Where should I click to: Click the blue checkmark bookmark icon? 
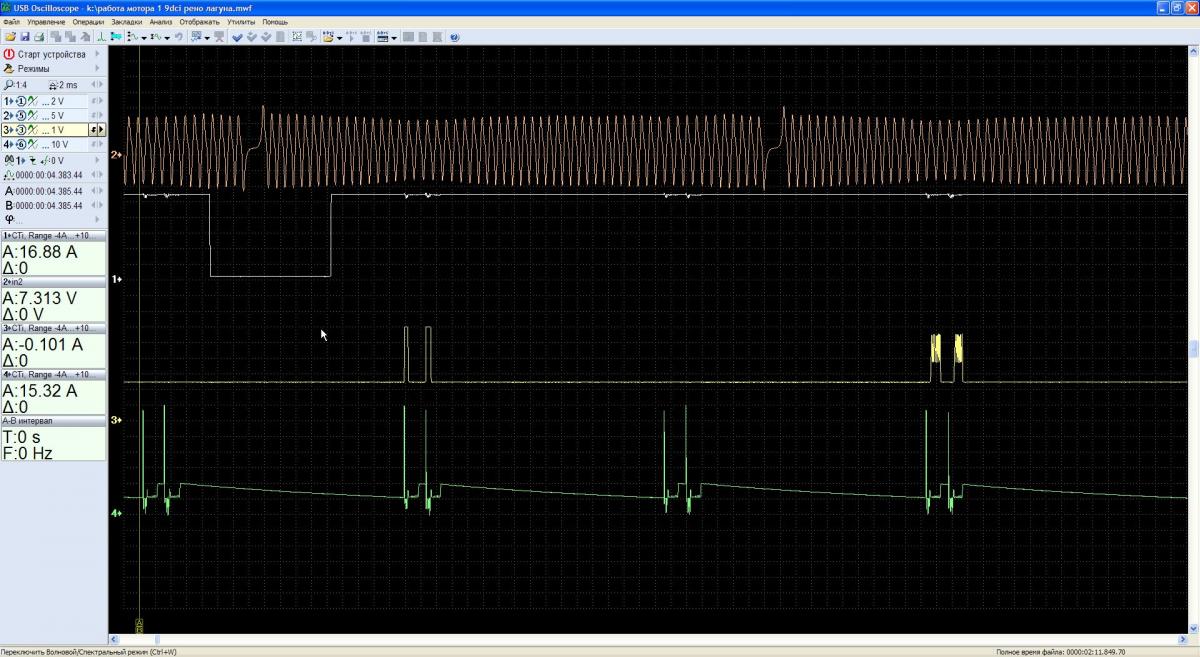(237, 37)
